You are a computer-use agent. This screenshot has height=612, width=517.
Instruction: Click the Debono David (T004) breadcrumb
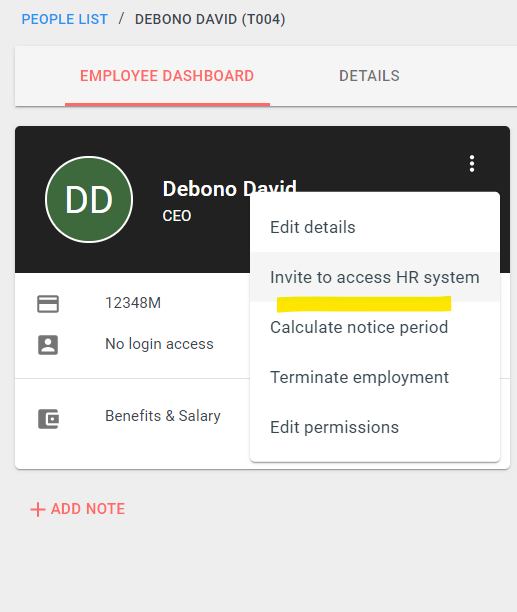click(210, 19)
